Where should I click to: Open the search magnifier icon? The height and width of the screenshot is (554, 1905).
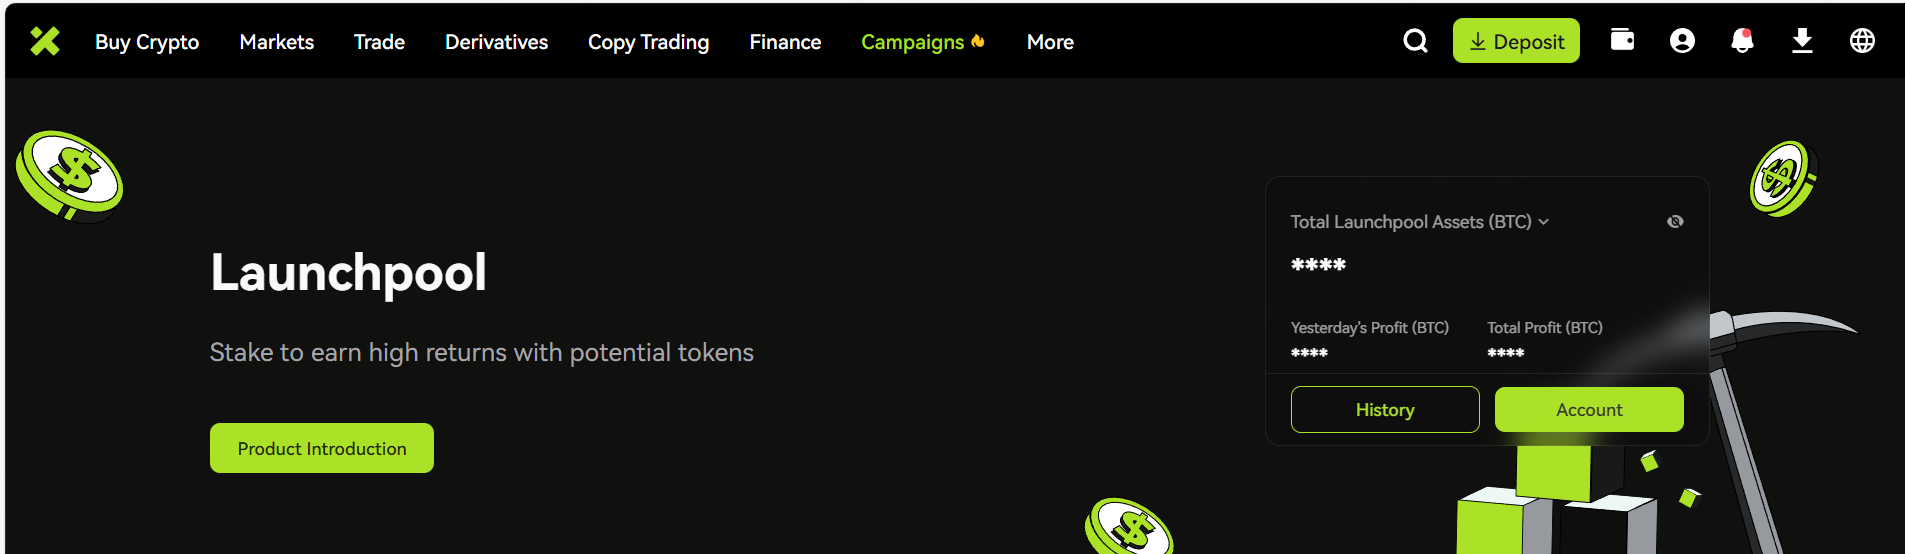click(1415, 41)
